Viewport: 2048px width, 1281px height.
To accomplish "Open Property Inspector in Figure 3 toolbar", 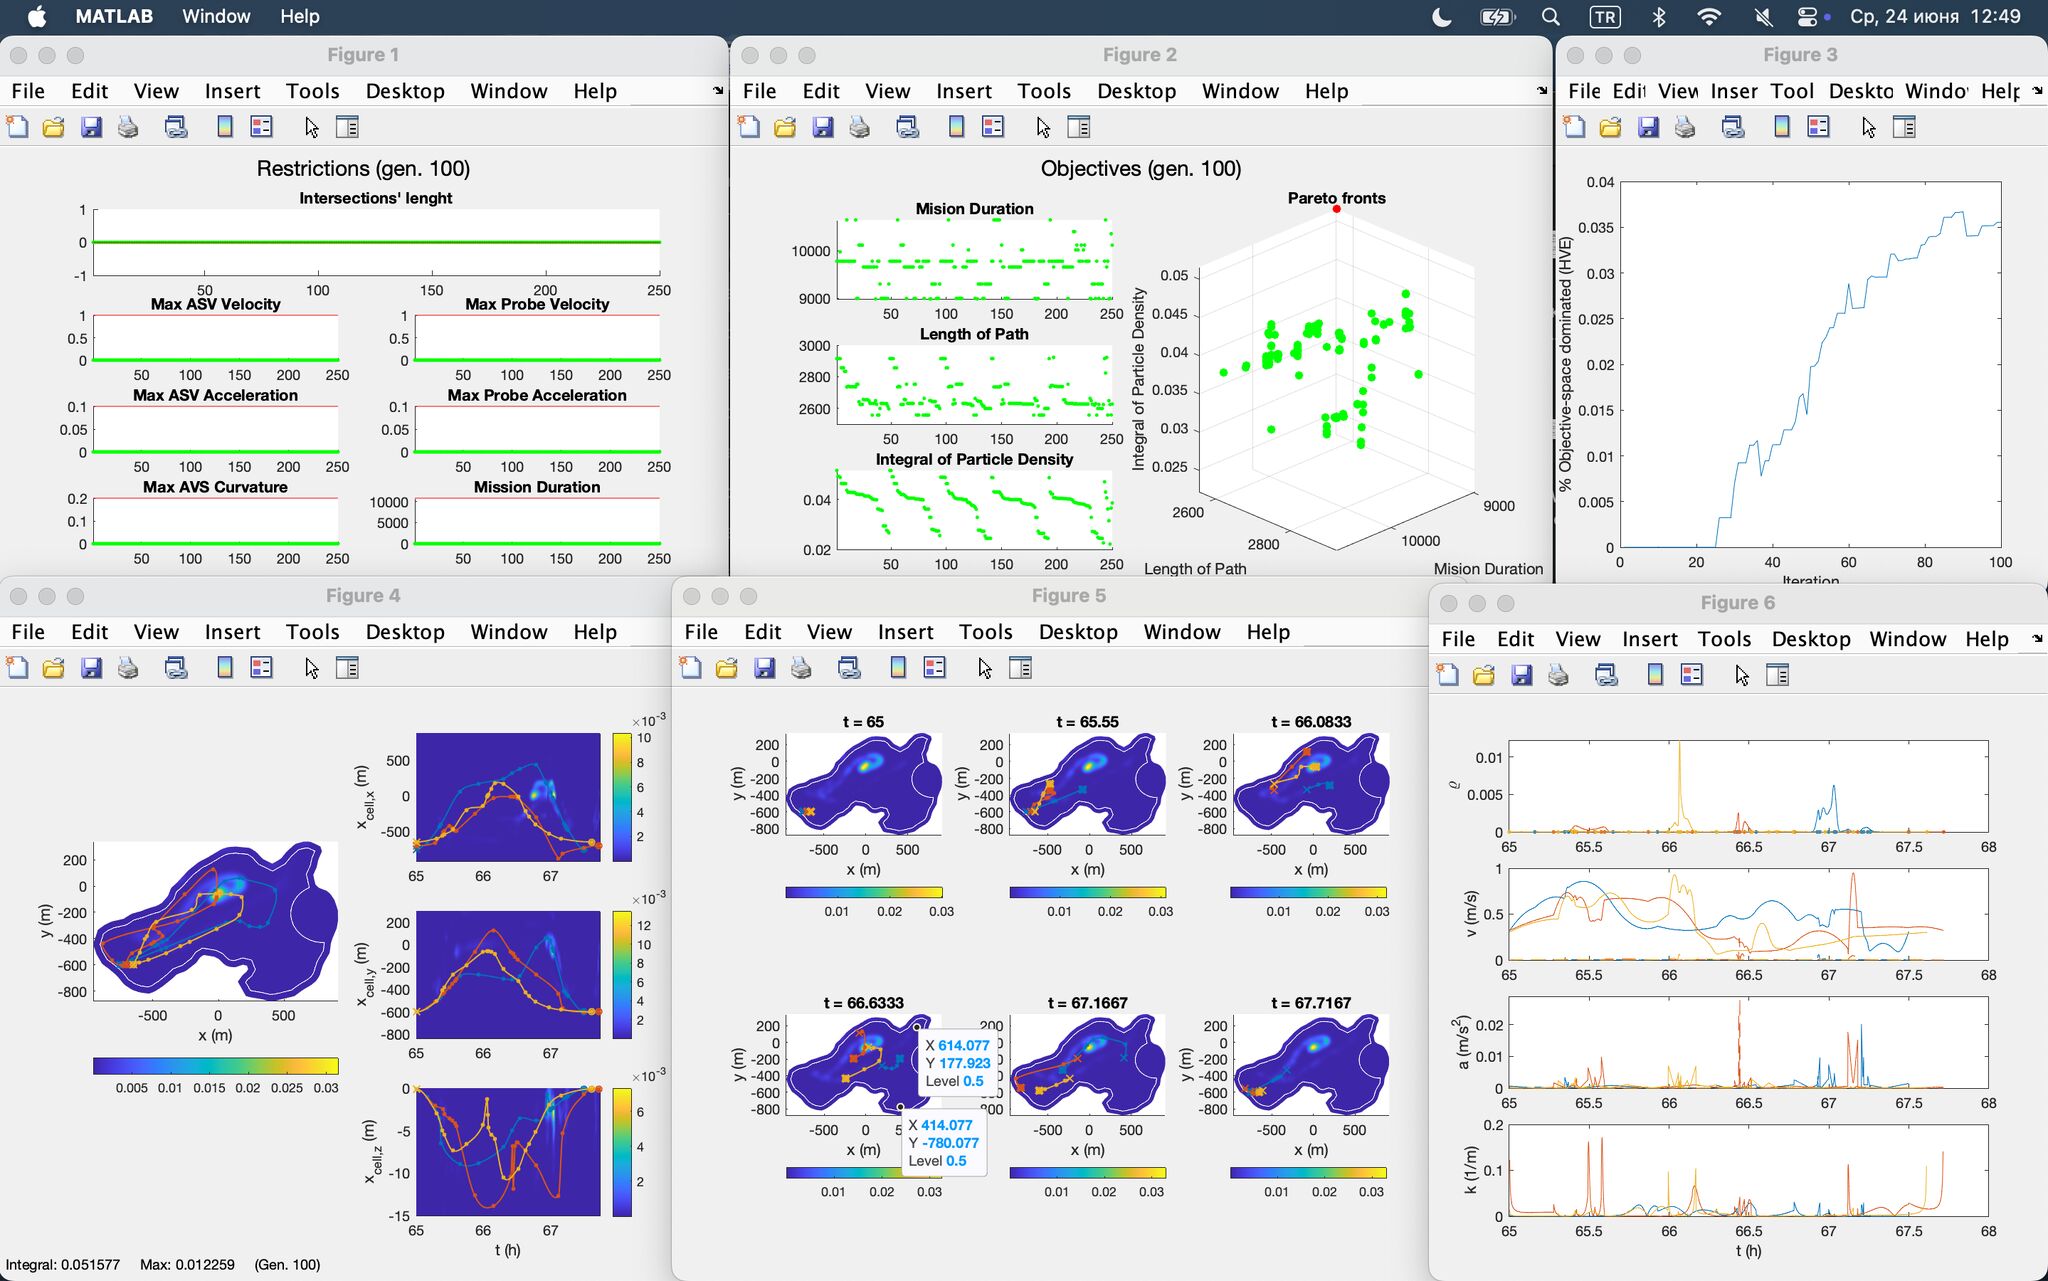I will coord(1904,127).
